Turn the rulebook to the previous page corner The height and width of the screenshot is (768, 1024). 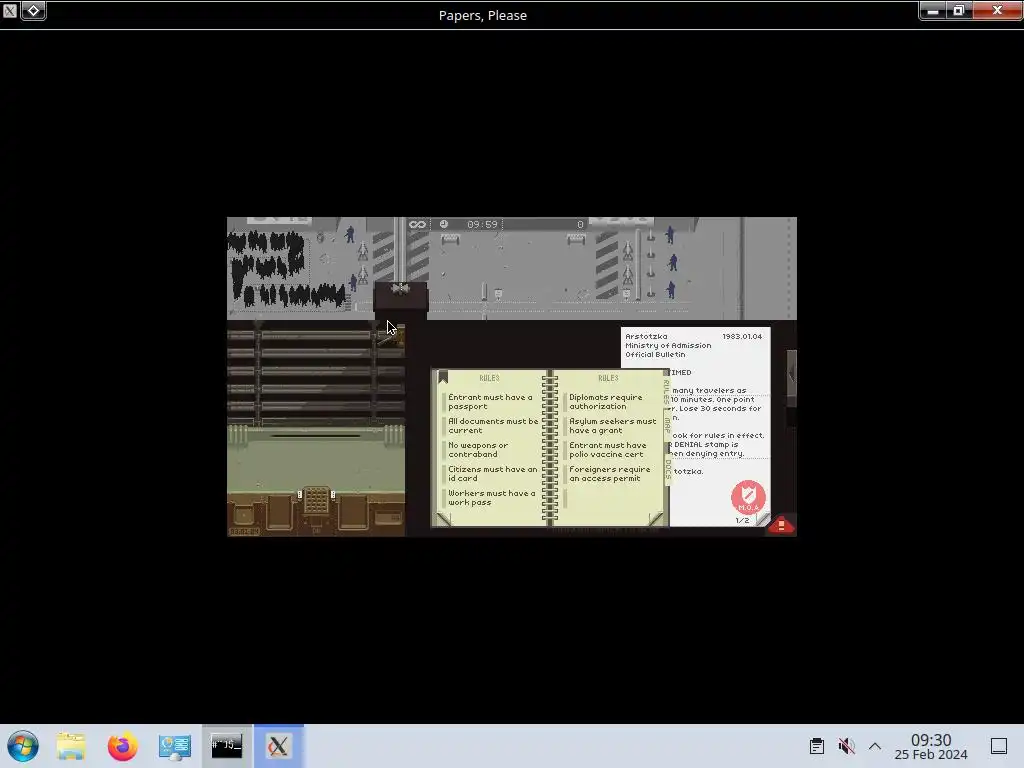444,519
